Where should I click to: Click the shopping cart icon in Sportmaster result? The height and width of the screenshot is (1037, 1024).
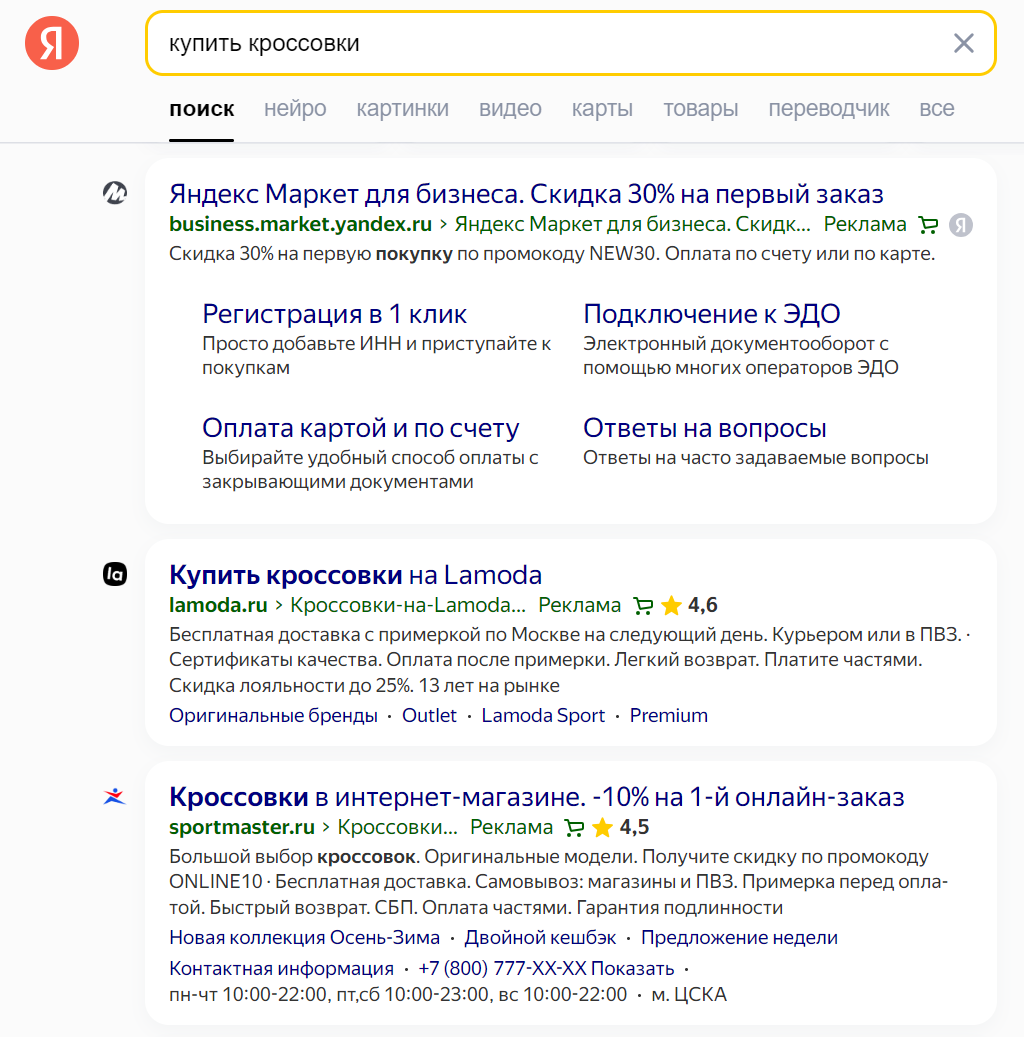(574, 827)
